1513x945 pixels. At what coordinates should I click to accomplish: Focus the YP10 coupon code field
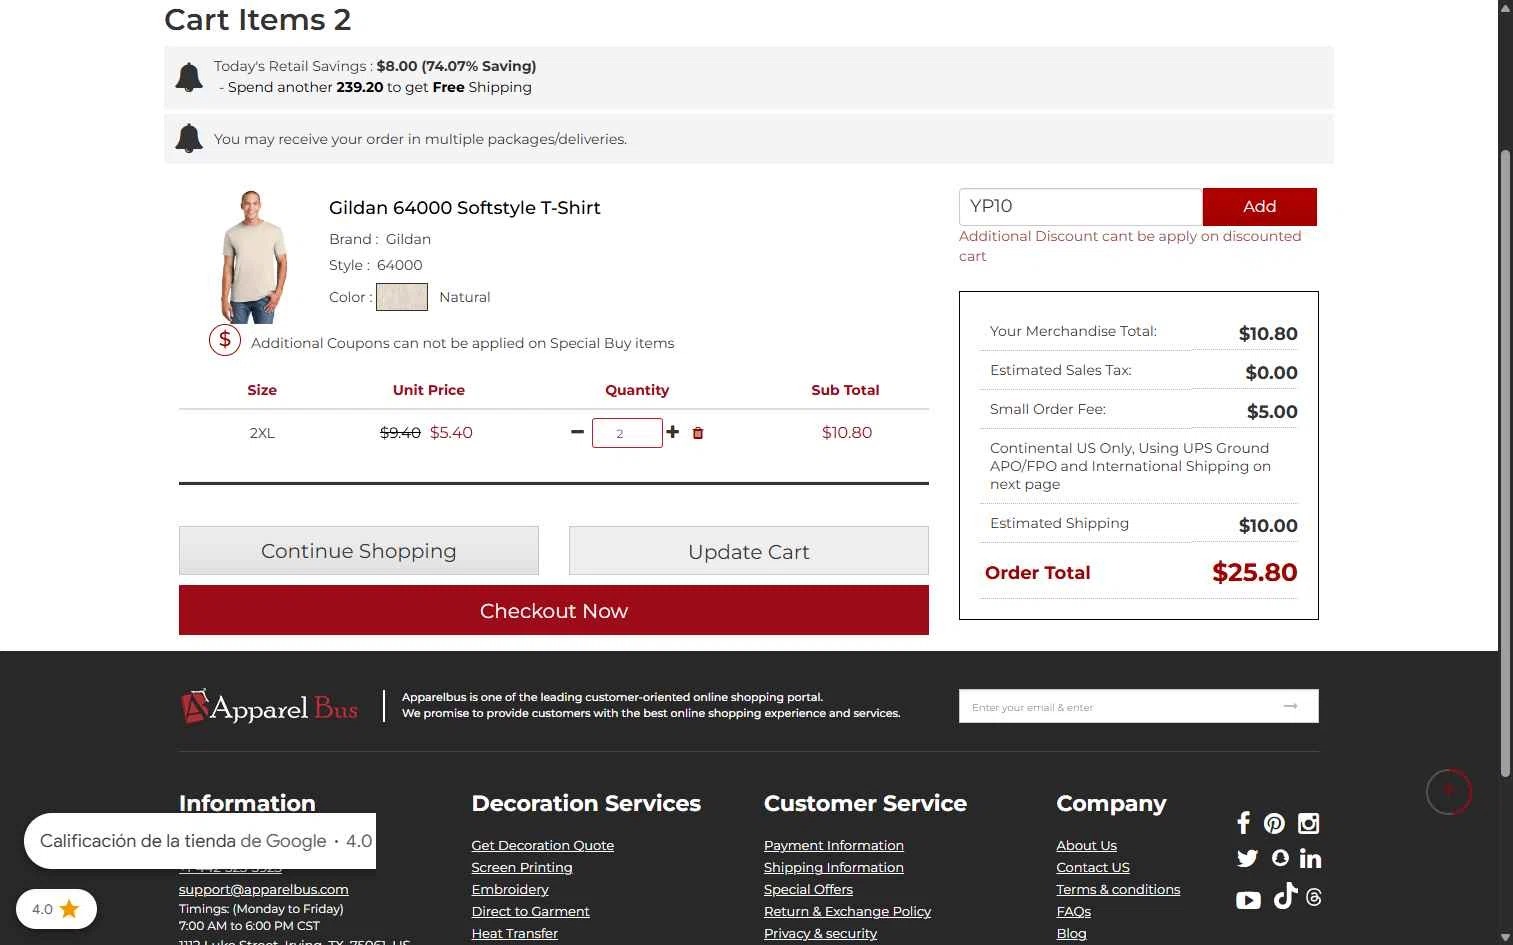(x=1080, y=206)
